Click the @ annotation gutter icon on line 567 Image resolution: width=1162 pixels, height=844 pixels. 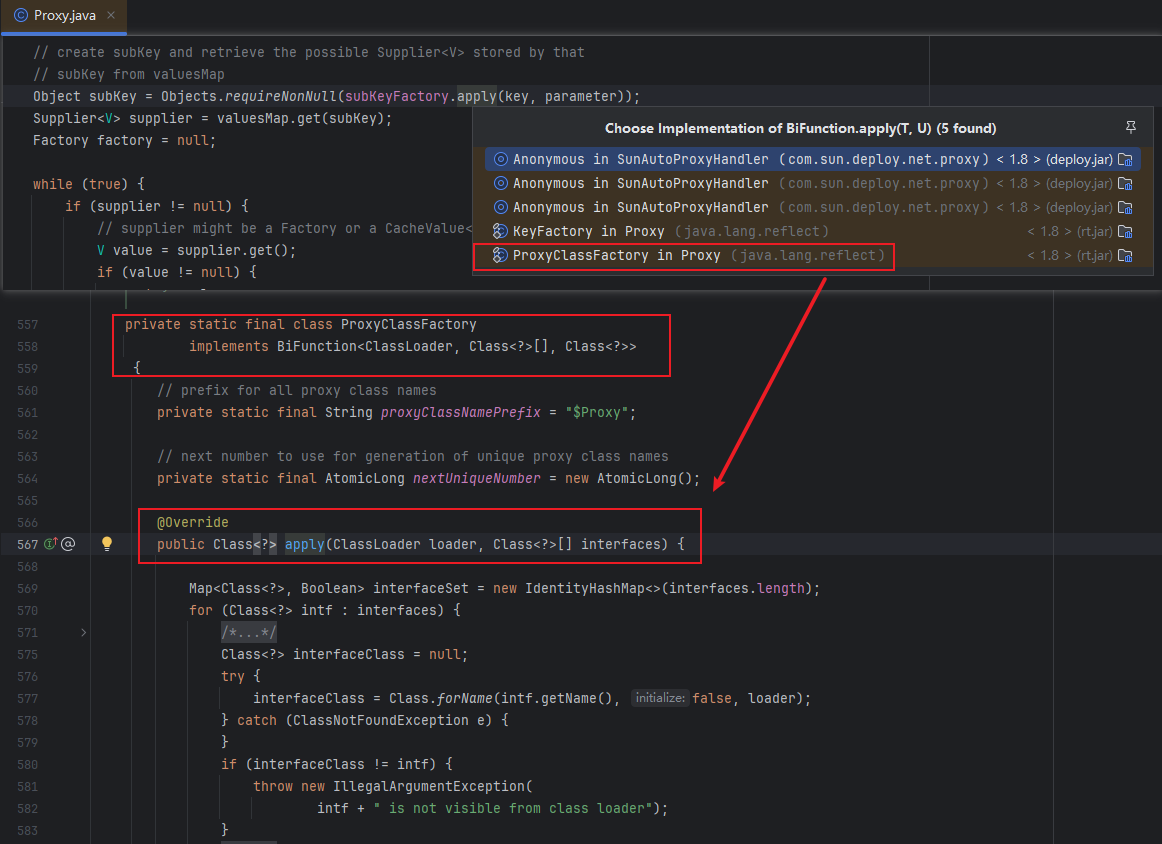68,545
